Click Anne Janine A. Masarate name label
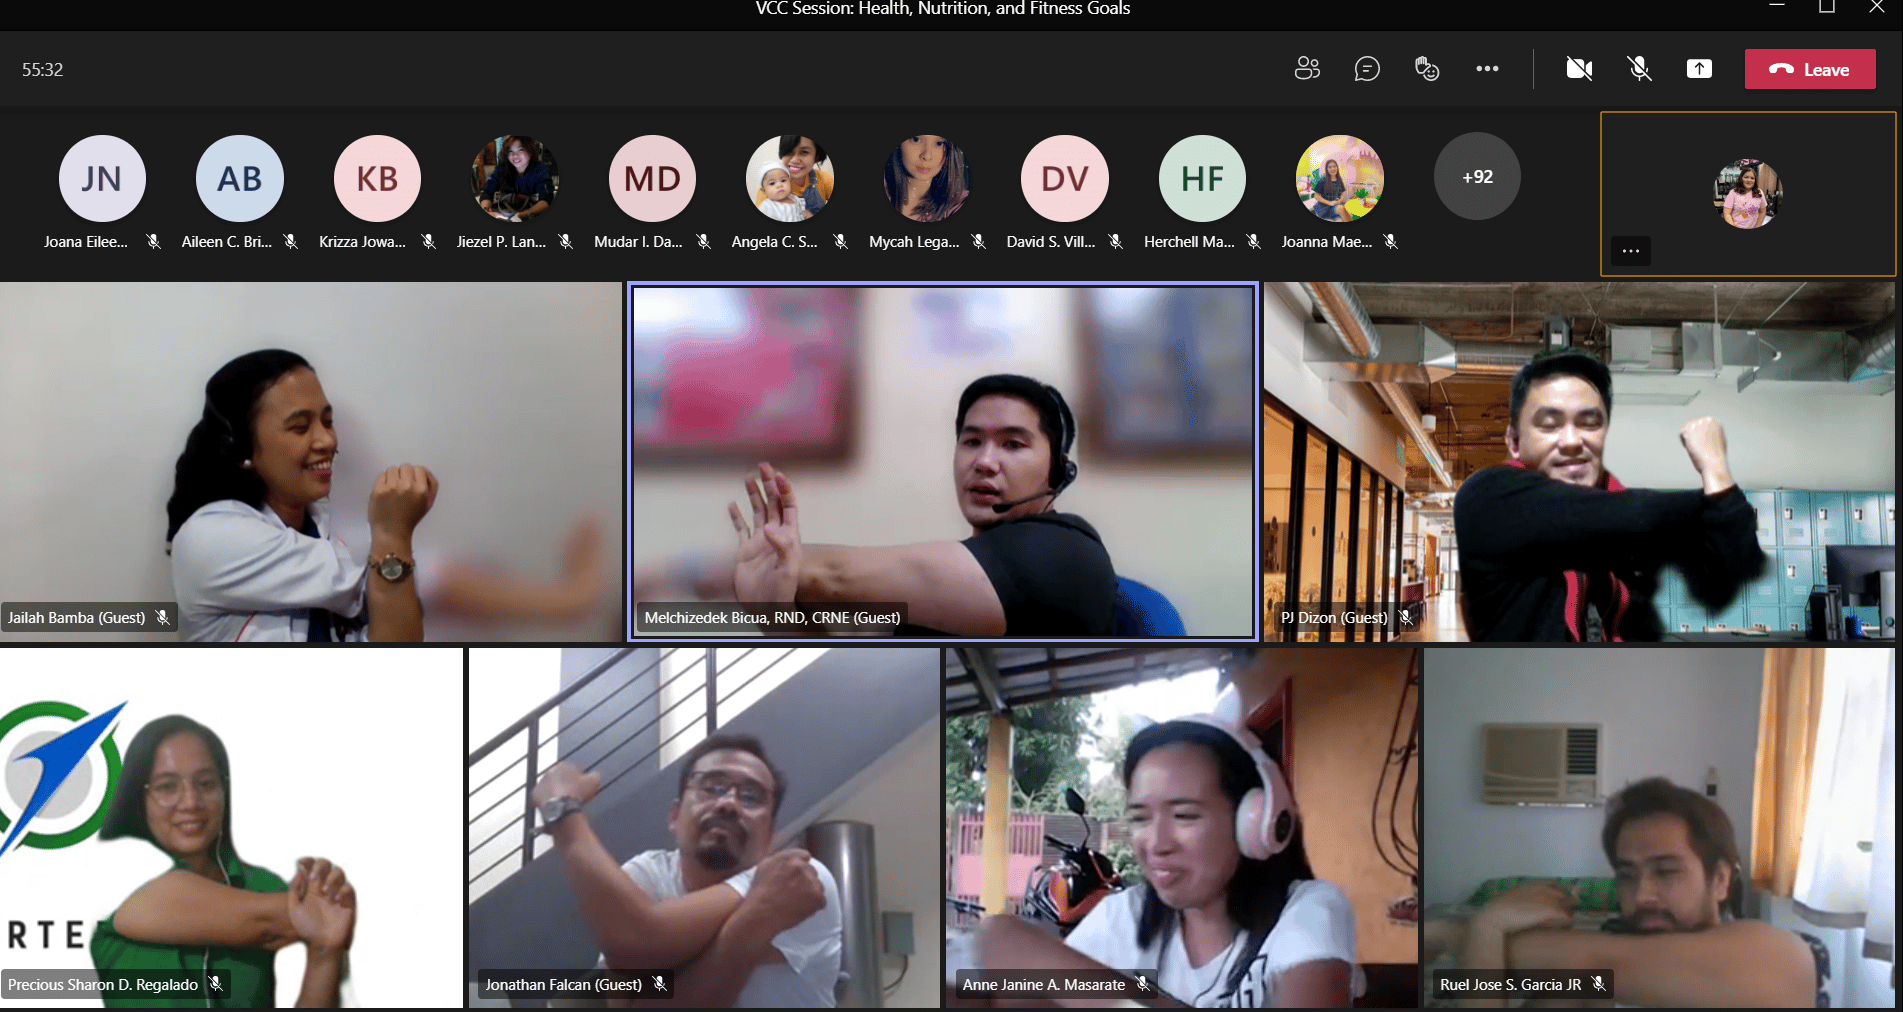The height and width of the screenshot is (1012, 1903). click(x=1043, y=984)
